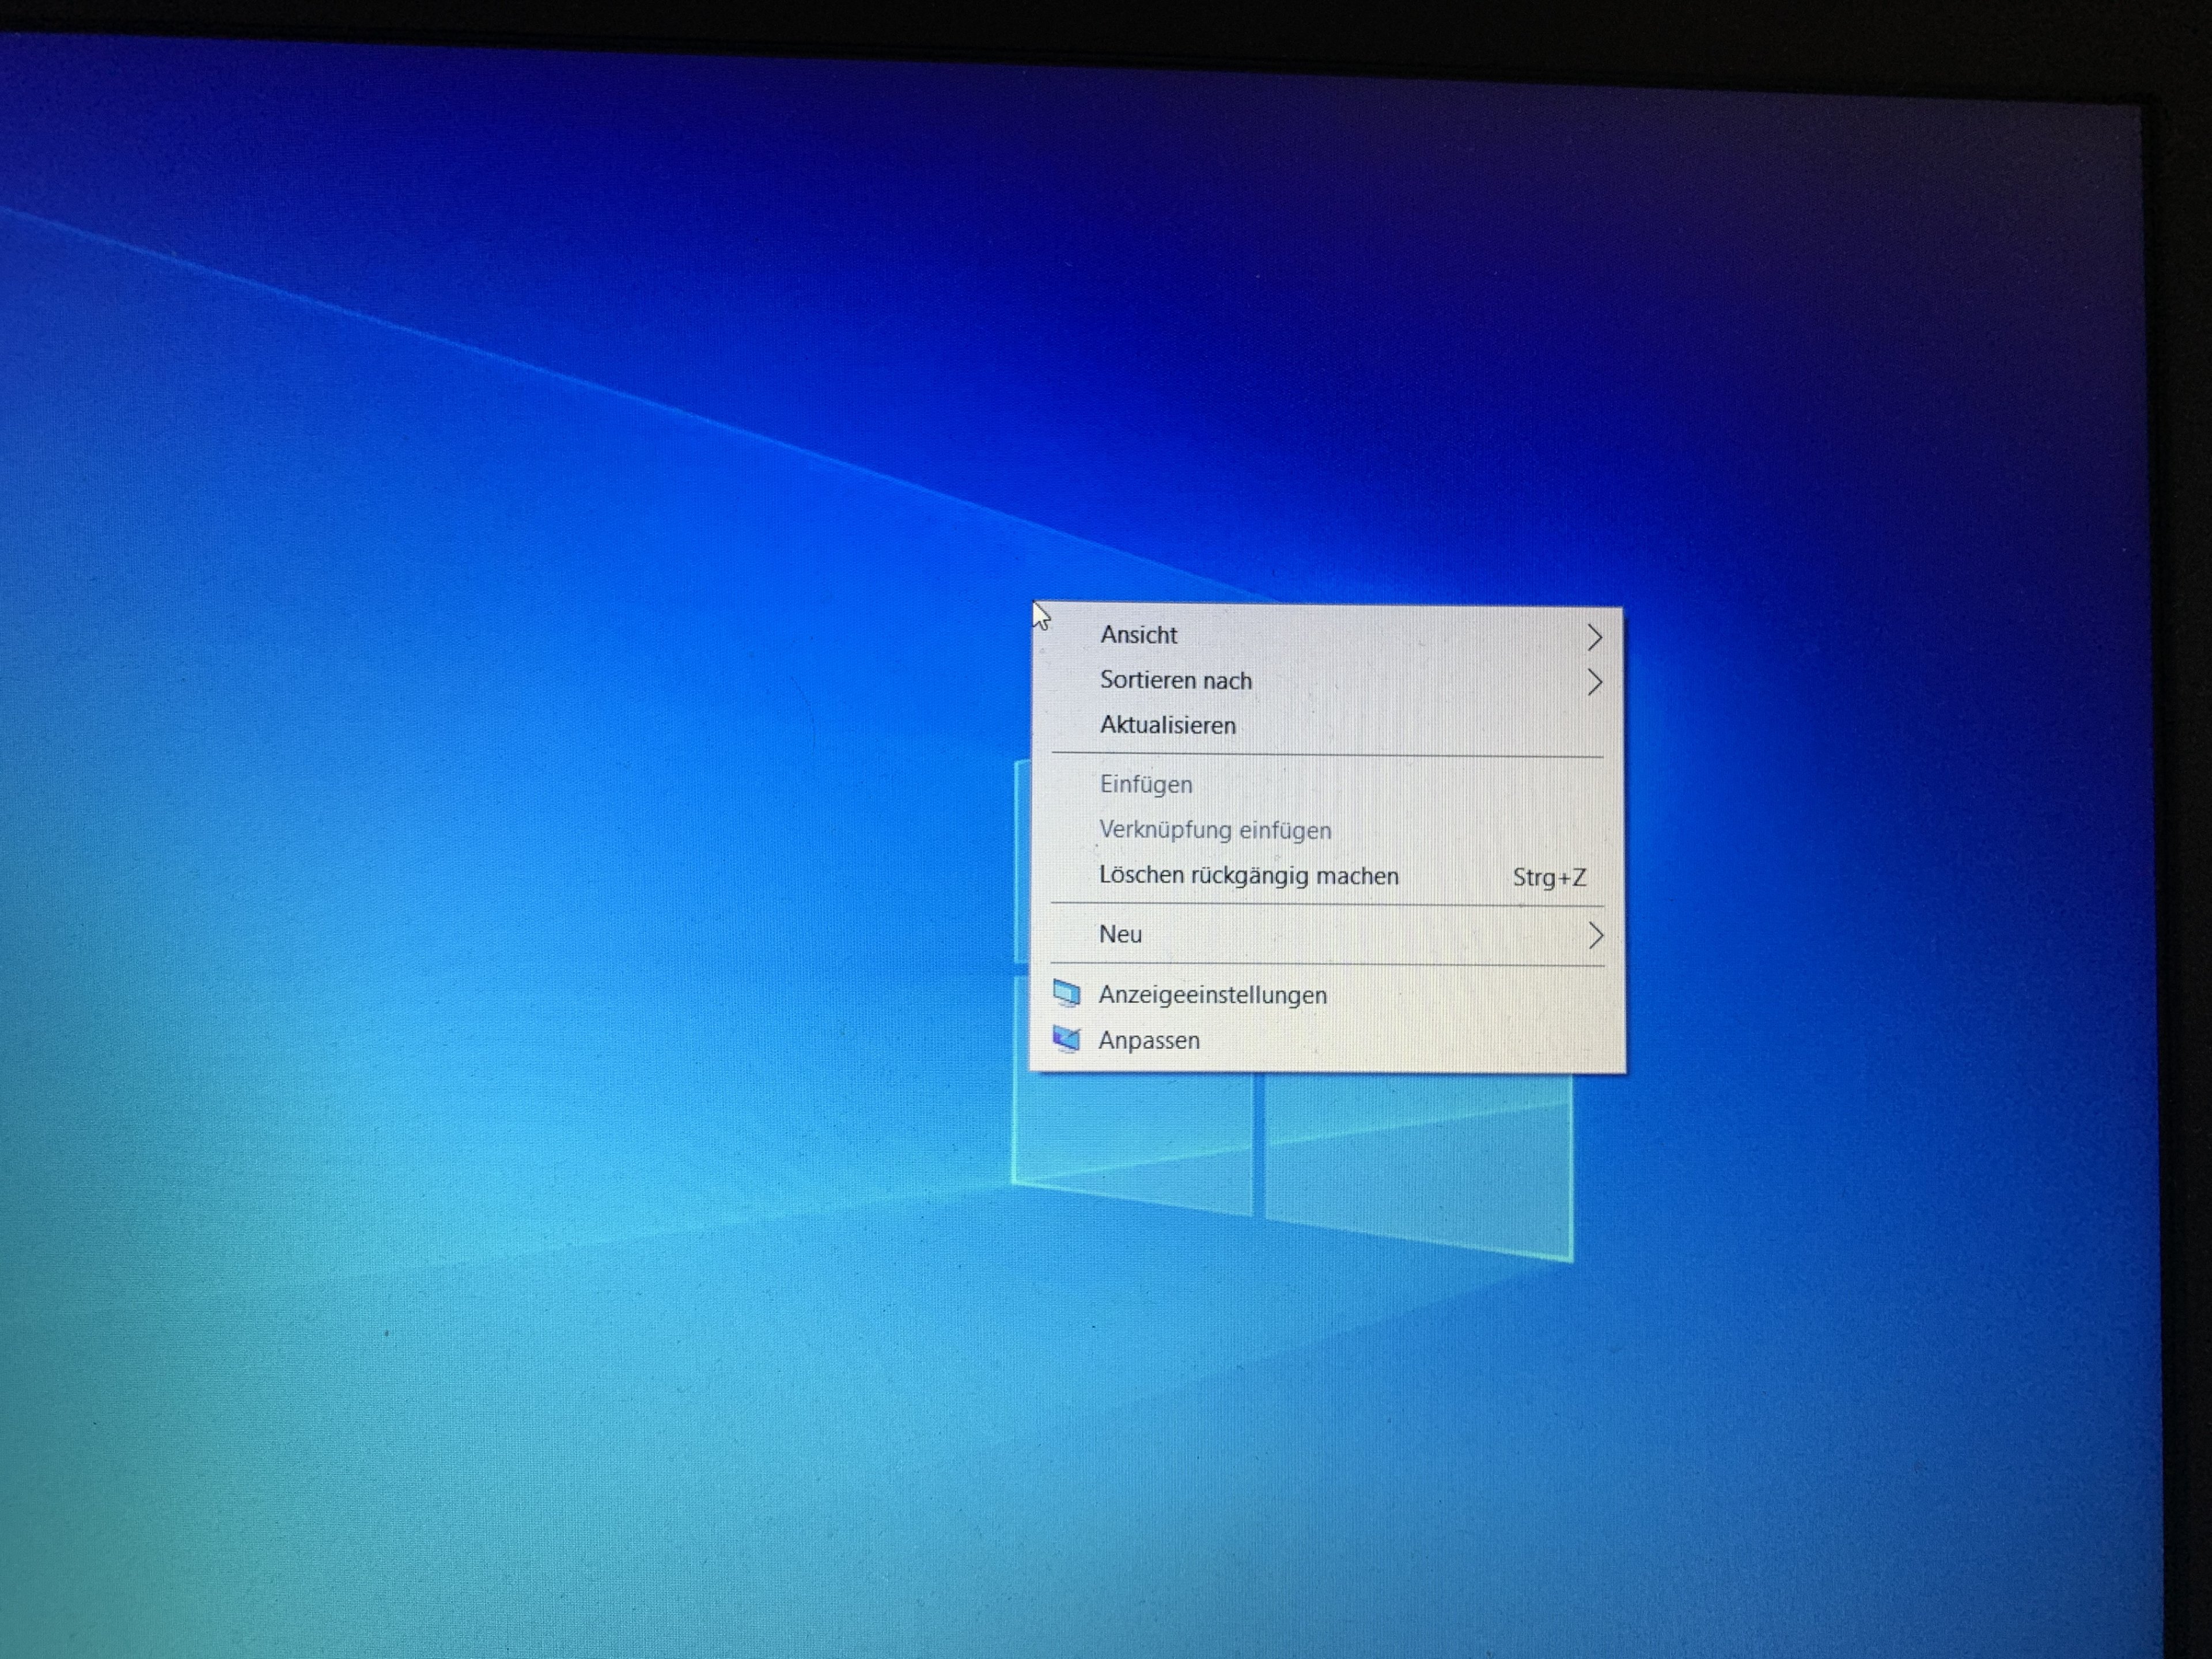Image resolution: width=2212 pixels, height=1659 pixels.
Task: Click the greyed-out Einfügen entry
Action: pyautogui.click(x=1146, y=785)
